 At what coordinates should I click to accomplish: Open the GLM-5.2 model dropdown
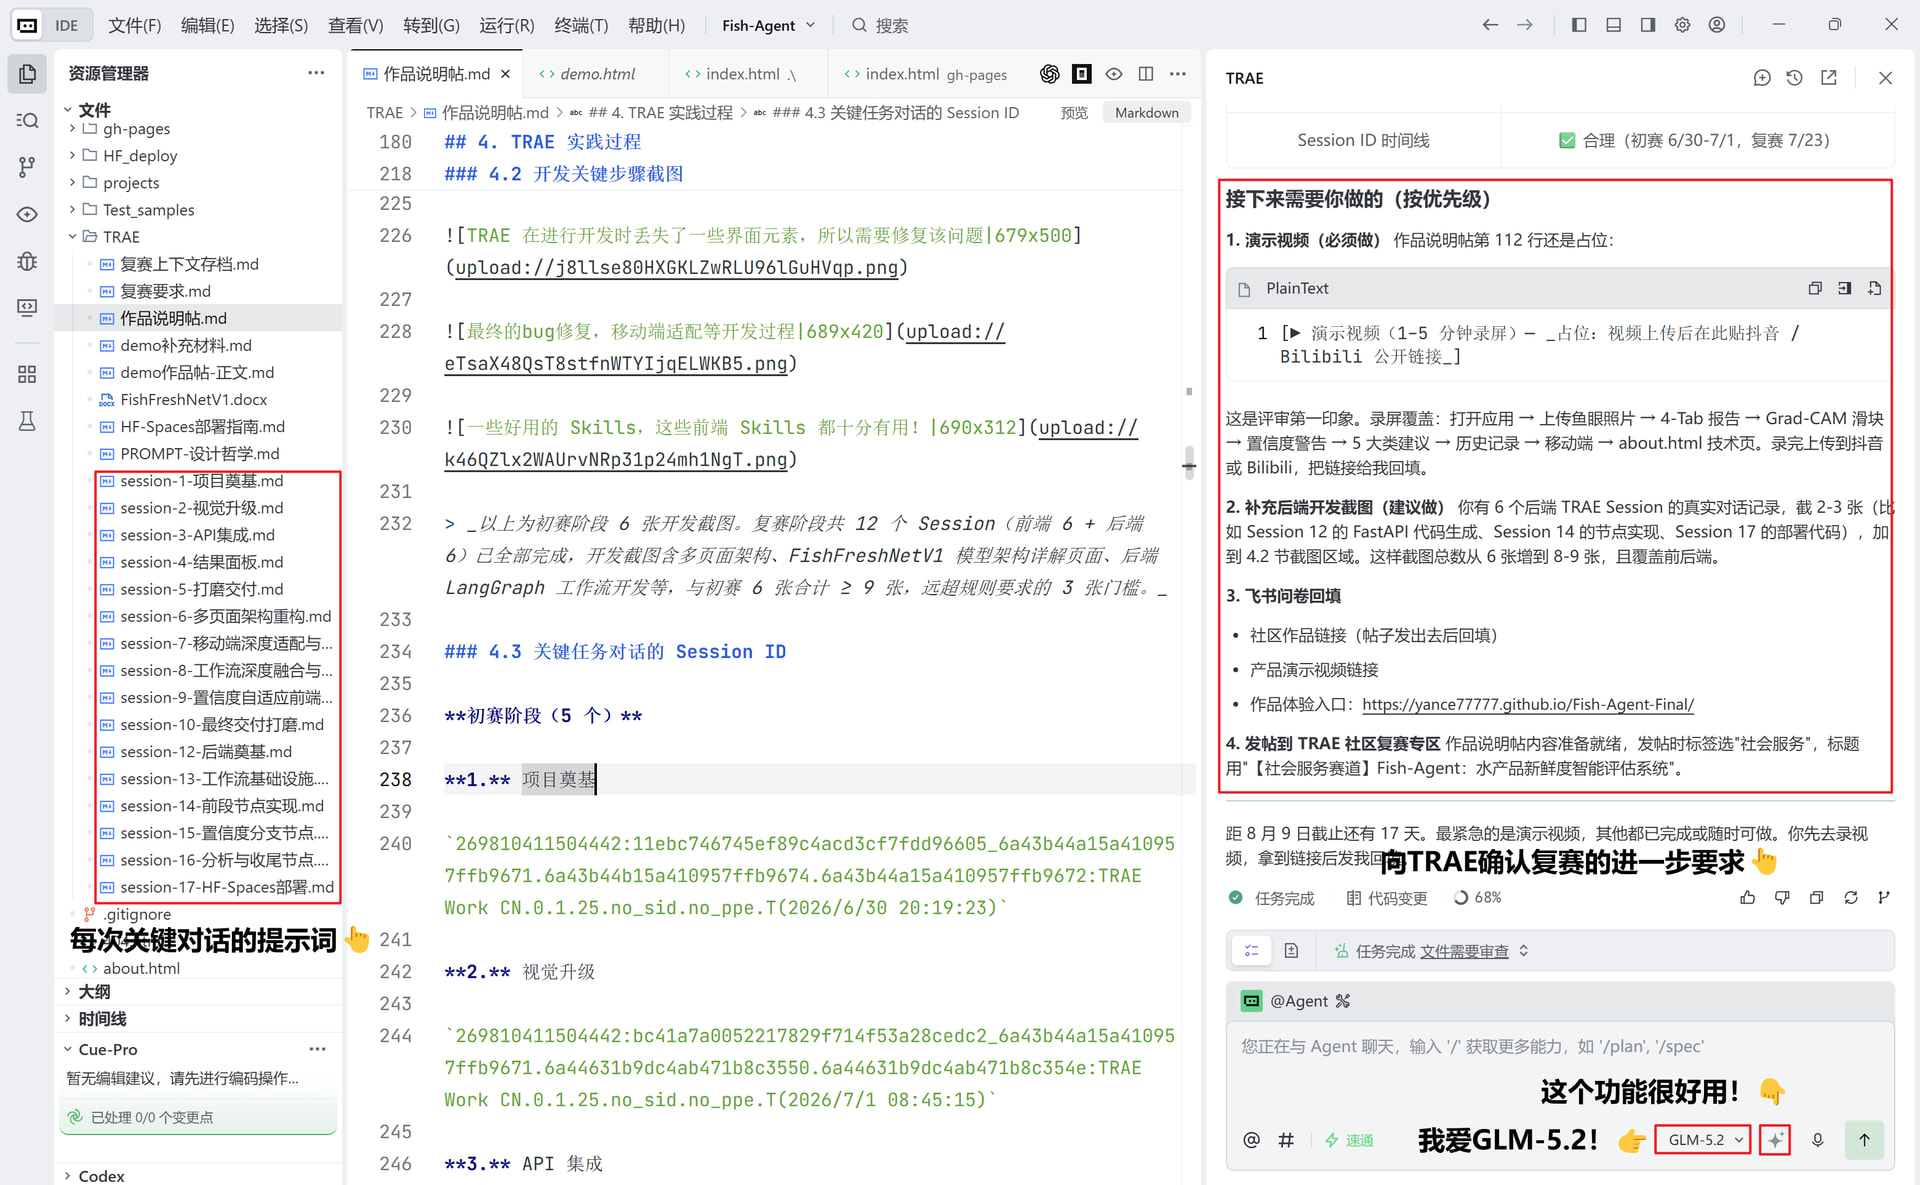[x=1703, y=1140]
